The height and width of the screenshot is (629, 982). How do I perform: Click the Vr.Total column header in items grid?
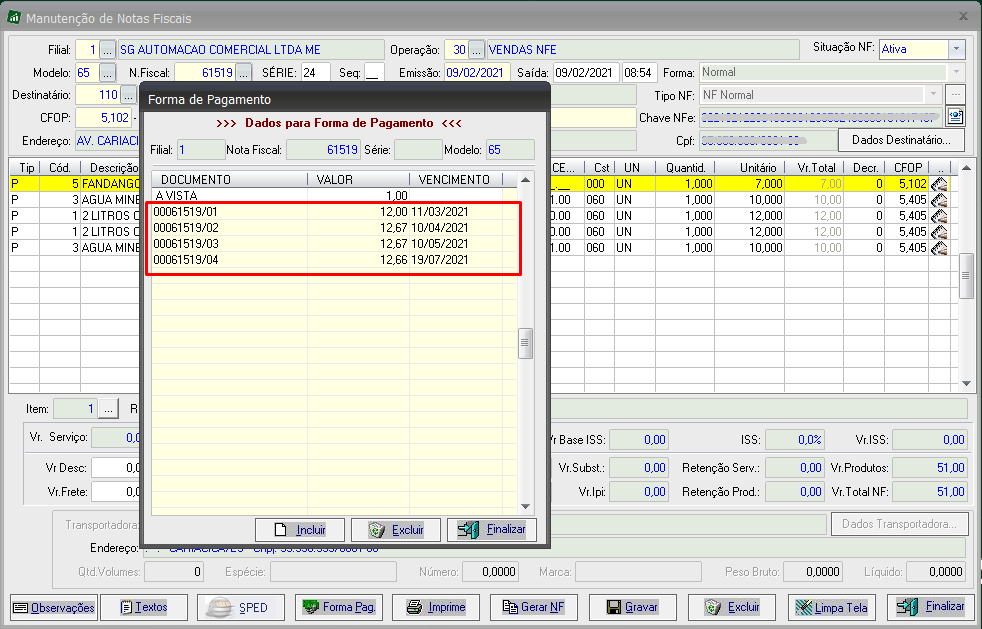pos(816,168)
